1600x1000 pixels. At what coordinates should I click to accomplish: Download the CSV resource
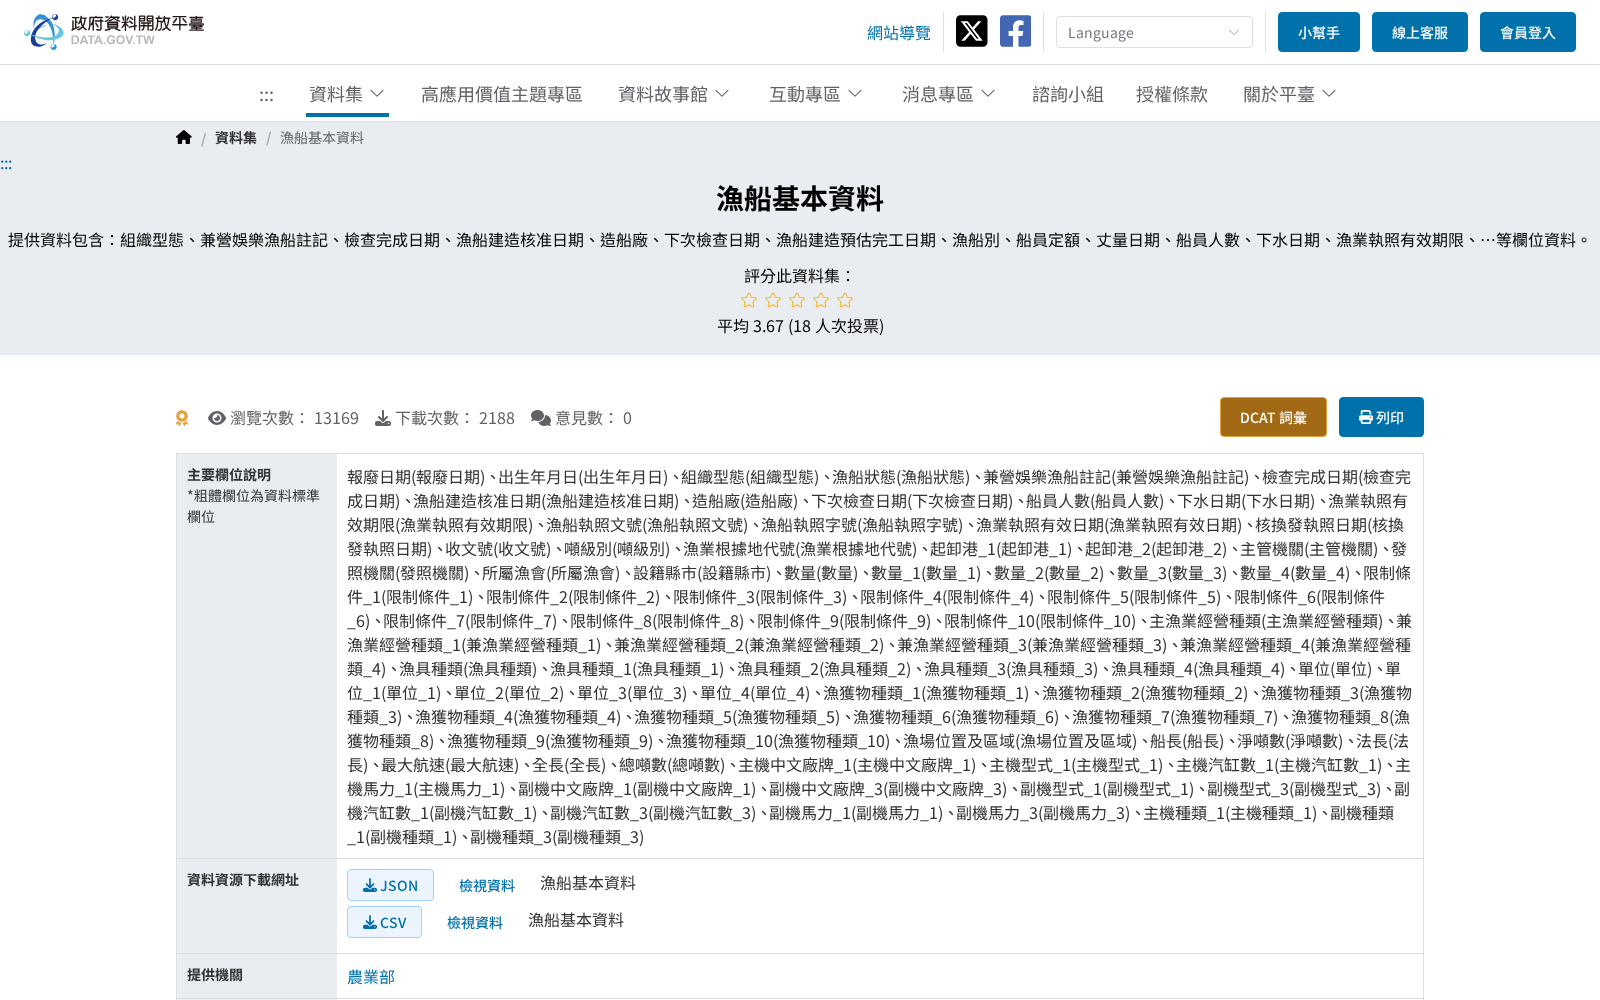[384, 922]
